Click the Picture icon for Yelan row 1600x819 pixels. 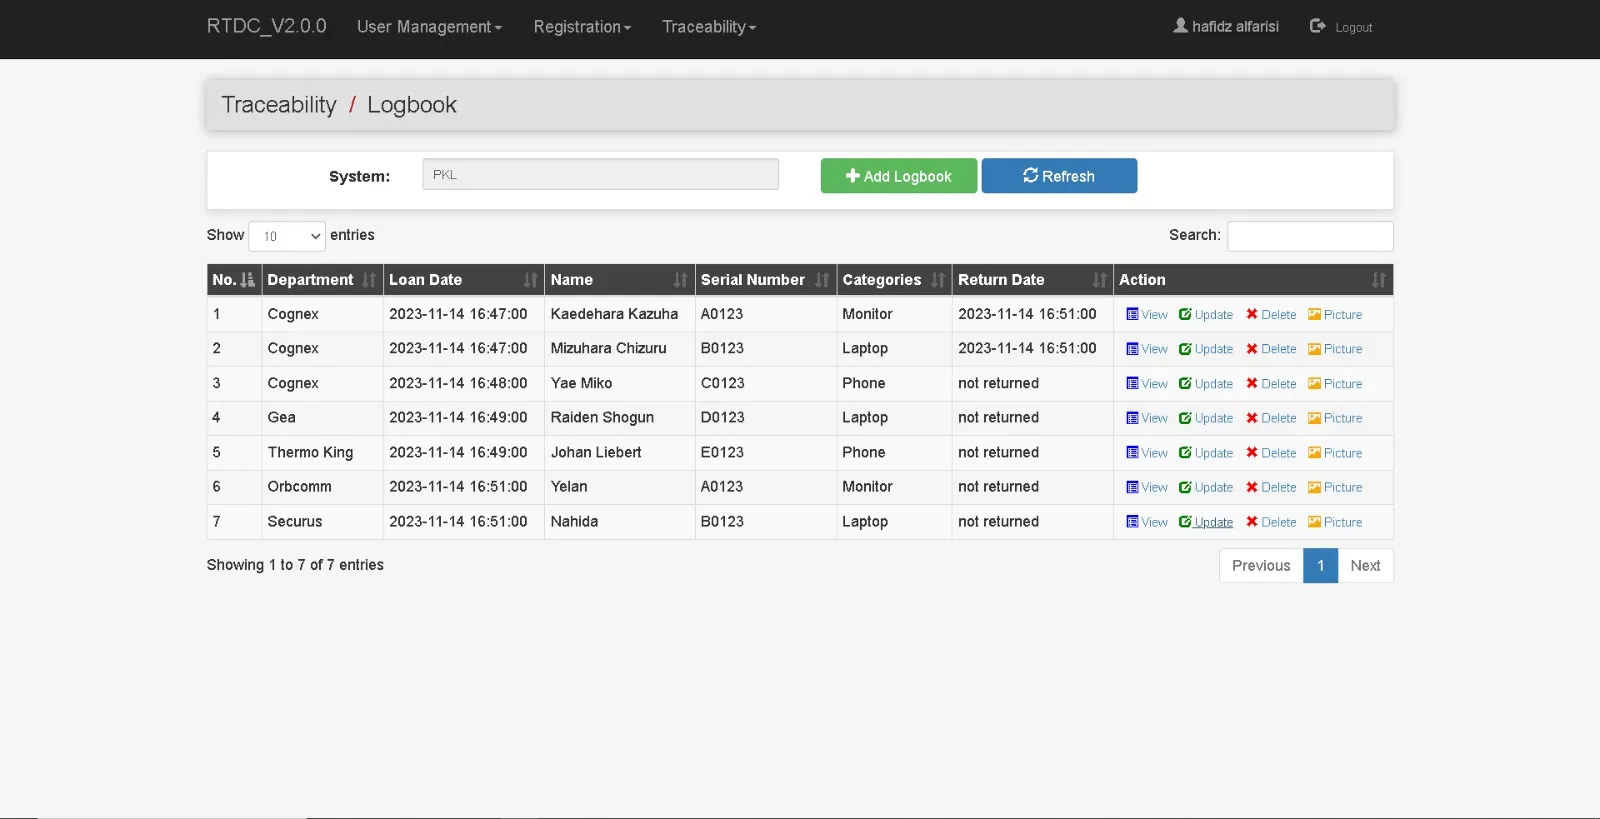pyautogui.click(x=1314, y=487)
